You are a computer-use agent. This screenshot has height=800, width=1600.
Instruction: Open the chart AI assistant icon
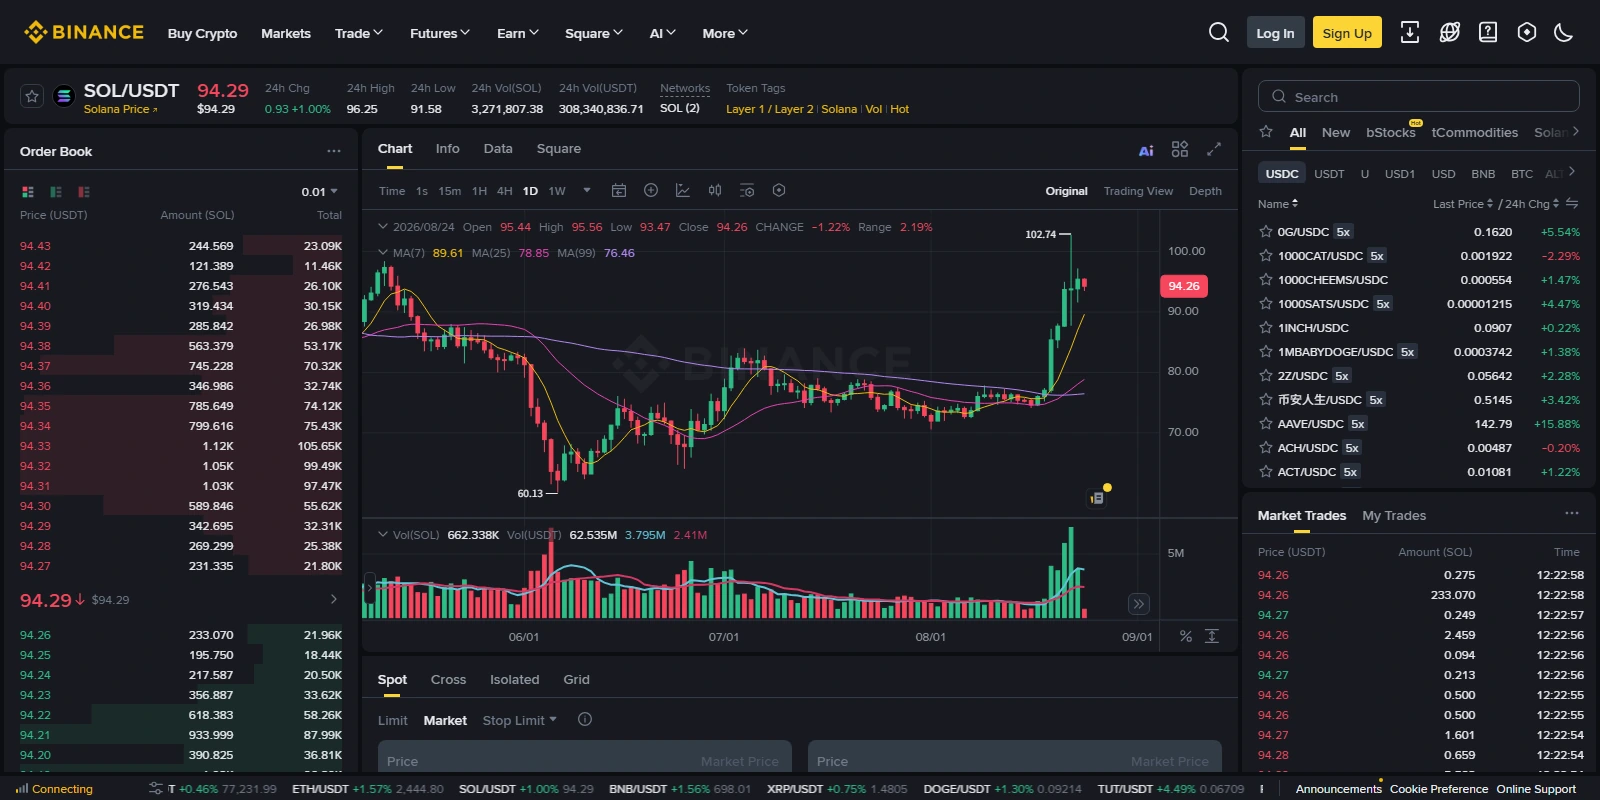(x=1146, y=150)
